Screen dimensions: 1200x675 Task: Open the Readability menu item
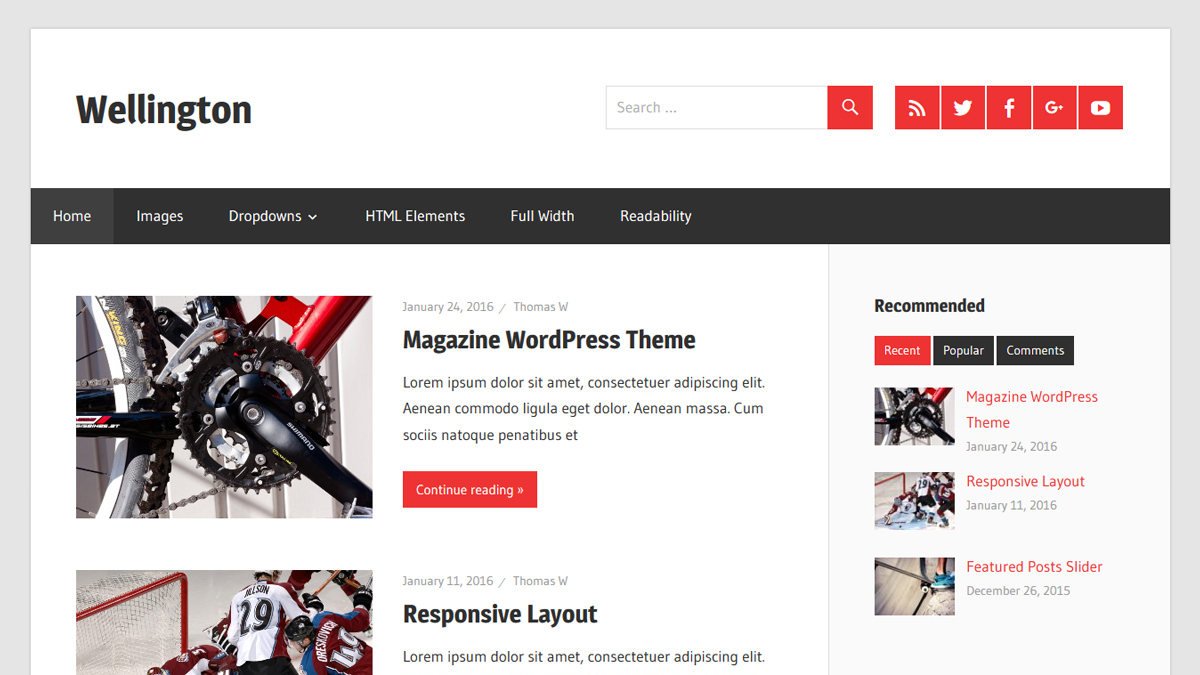(656, 216)
